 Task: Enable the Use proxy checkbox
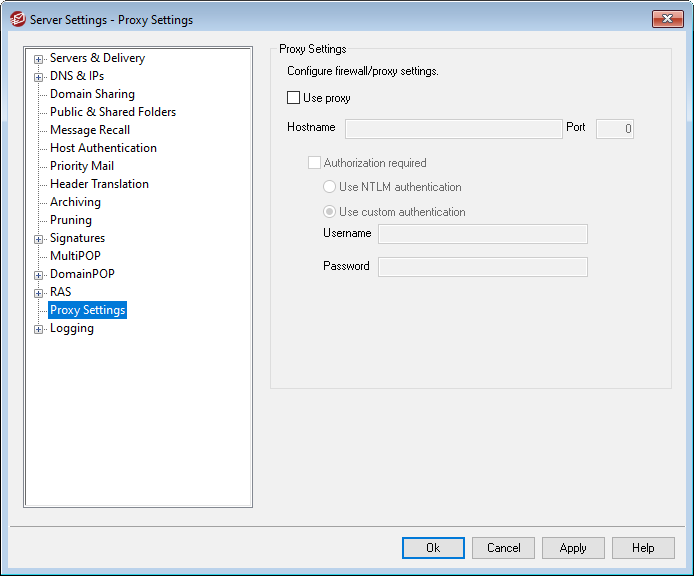[x=294, y=98]
